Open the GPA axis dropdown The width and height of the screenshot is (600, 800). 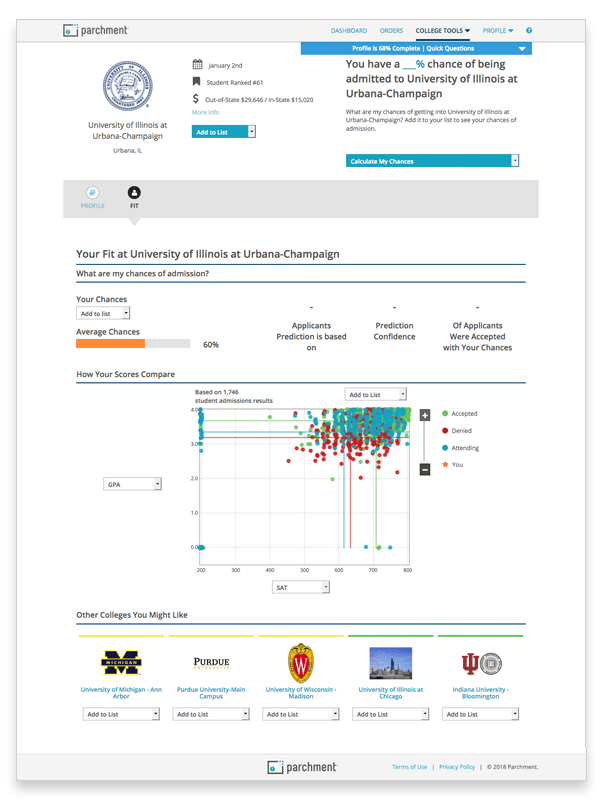tap(132, 484)
